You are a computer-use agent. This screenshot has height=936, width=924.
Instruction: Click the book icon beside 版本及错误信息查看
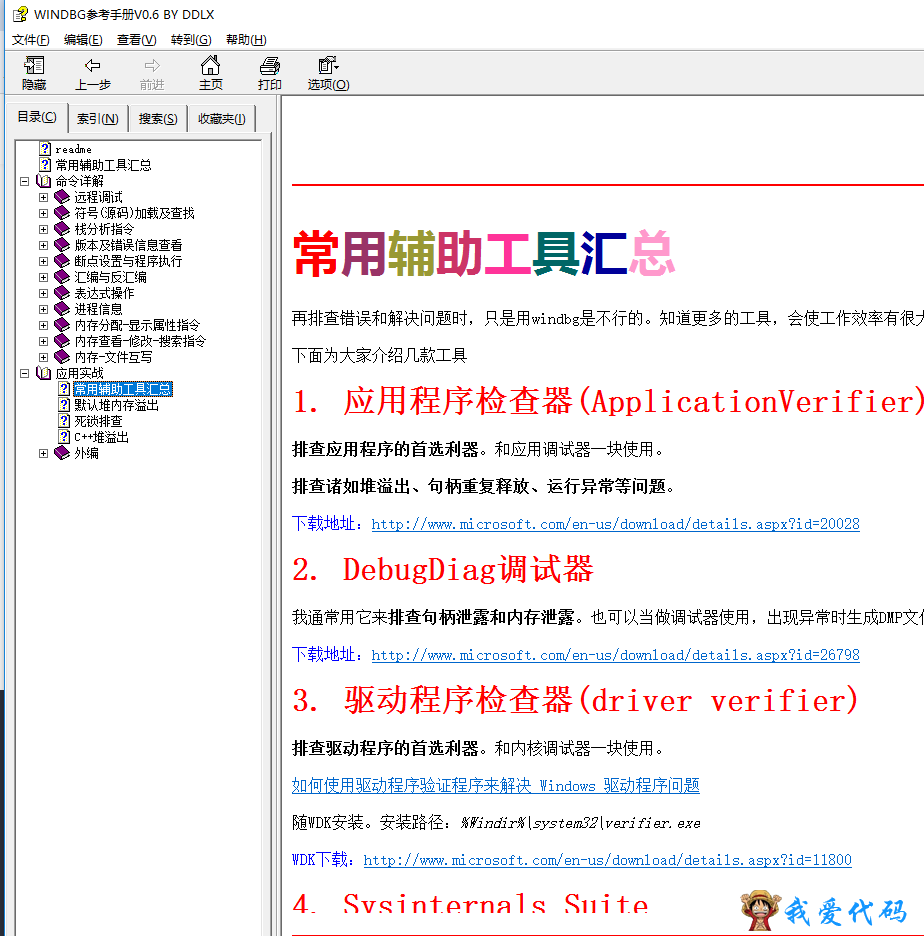62,245
